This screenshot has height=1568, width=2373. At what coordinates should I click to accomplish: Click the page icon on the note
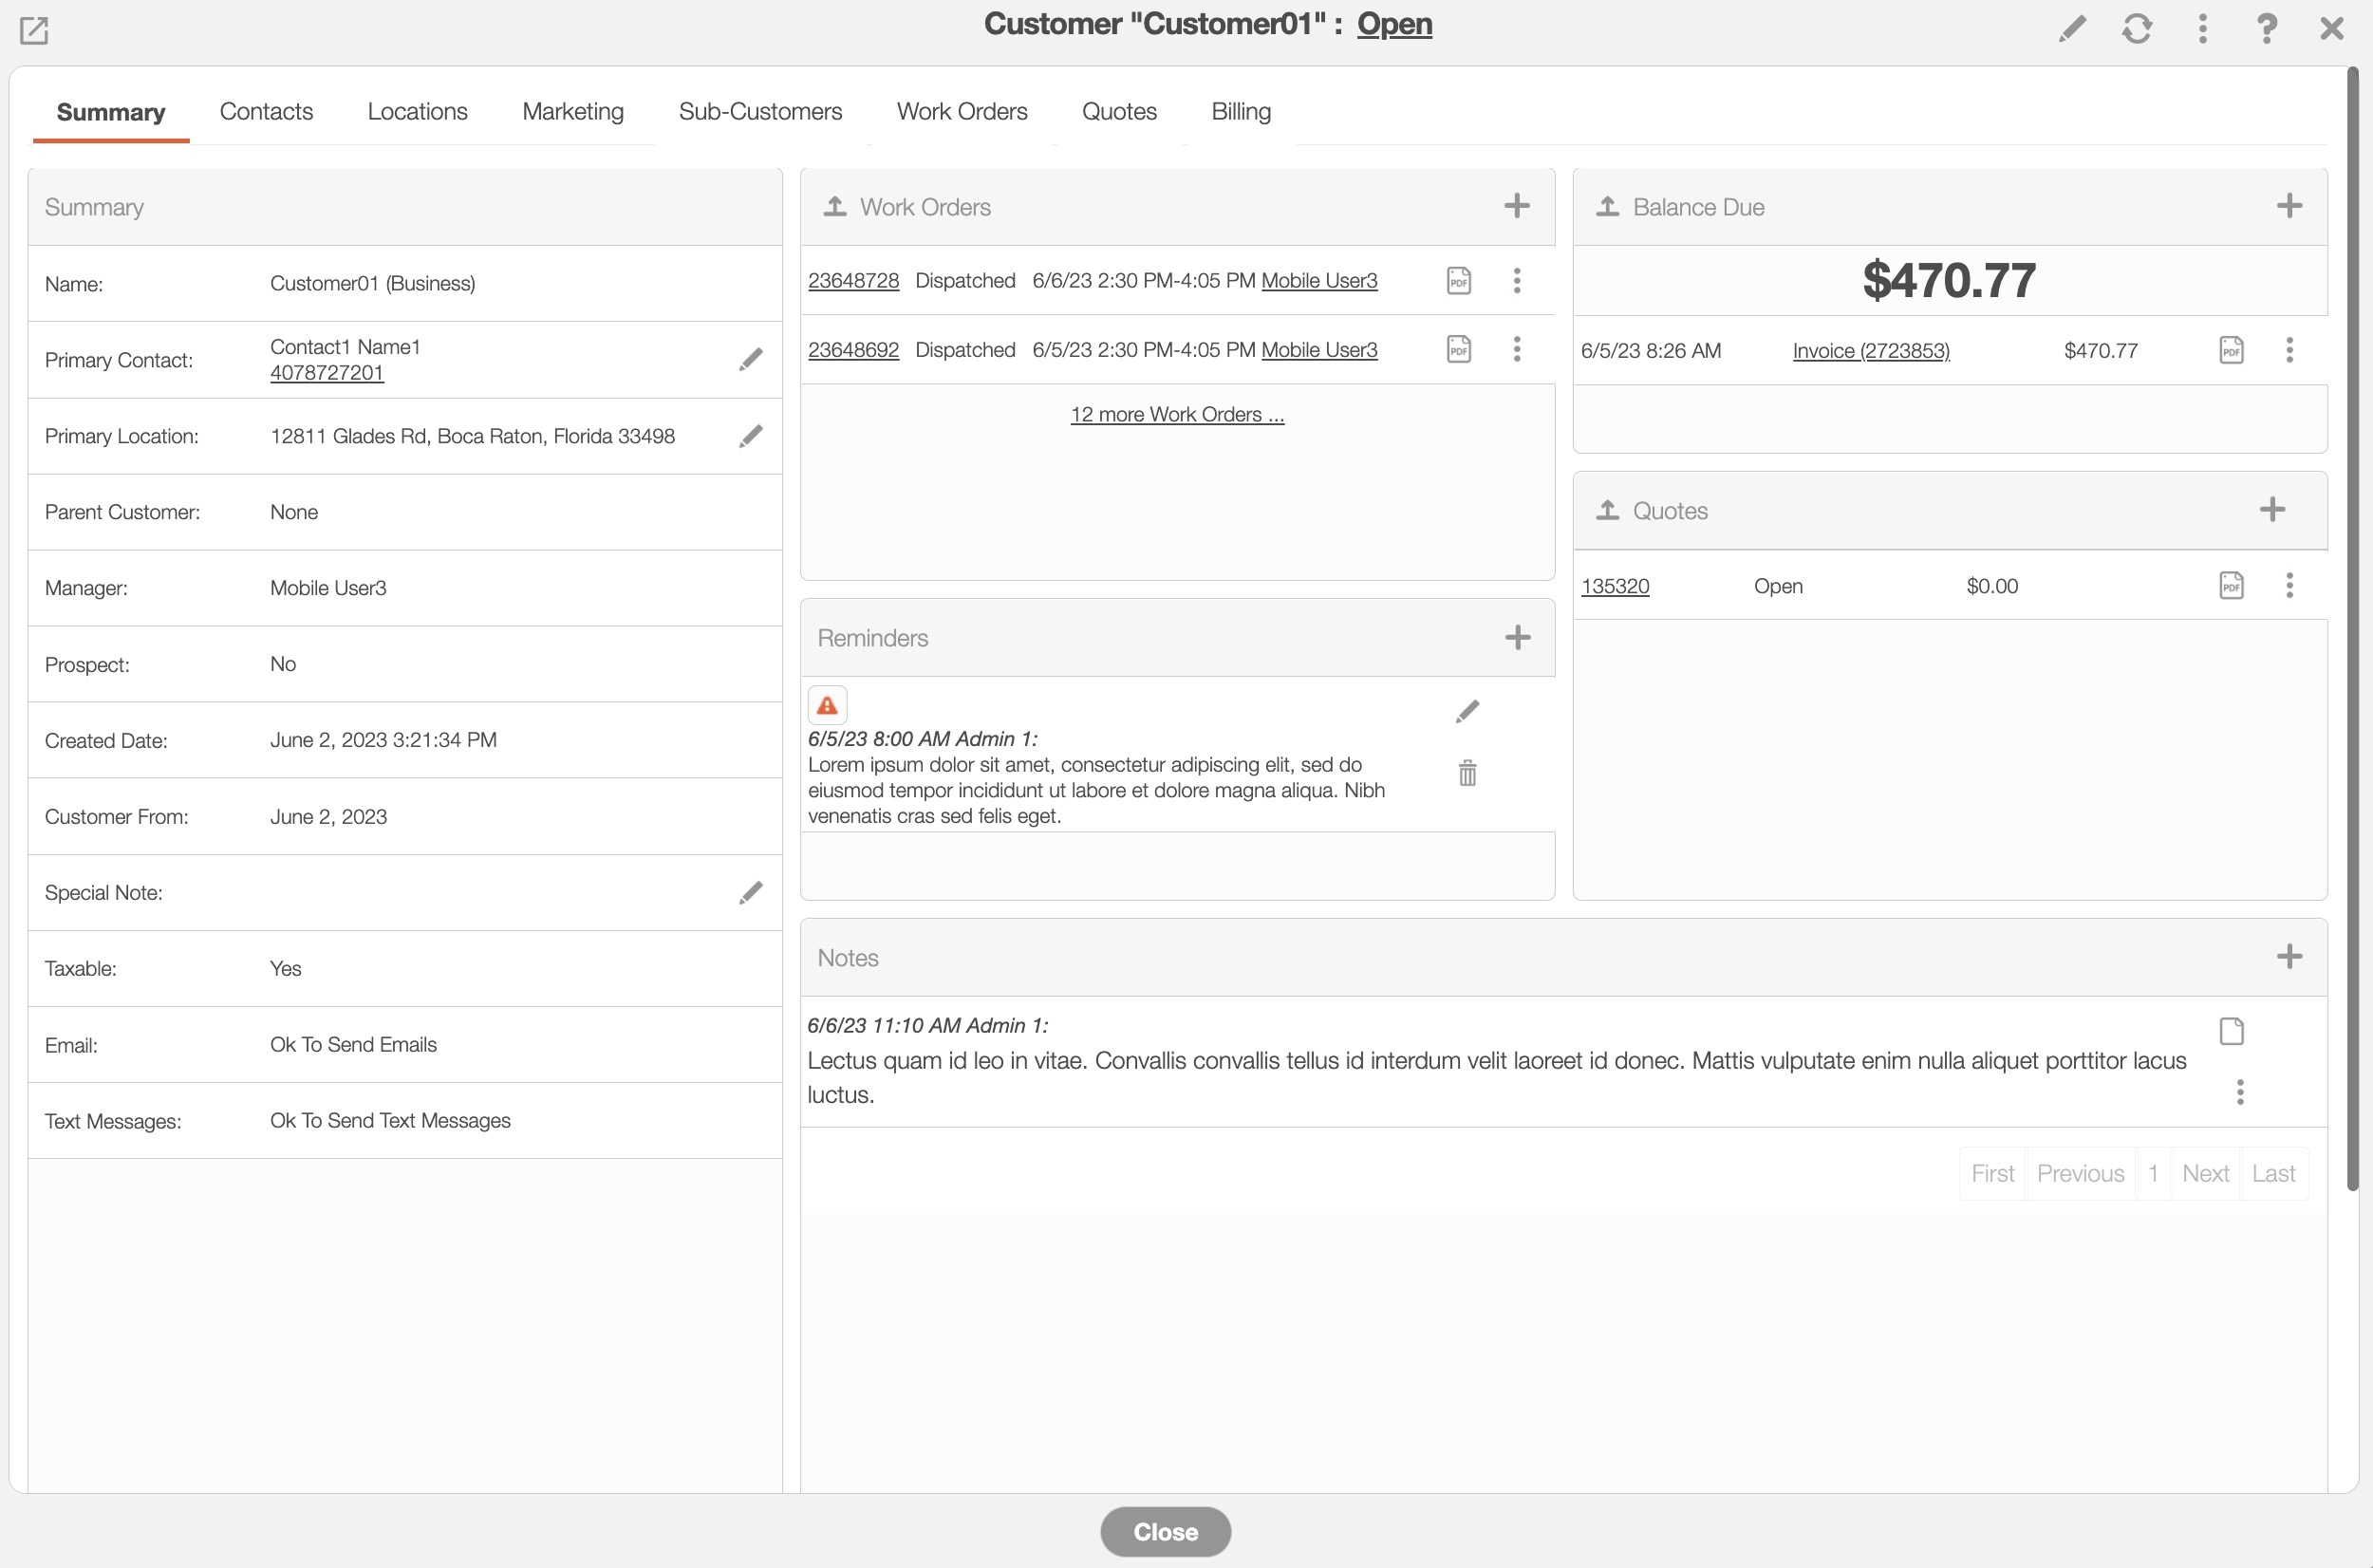point(2231,1031)
